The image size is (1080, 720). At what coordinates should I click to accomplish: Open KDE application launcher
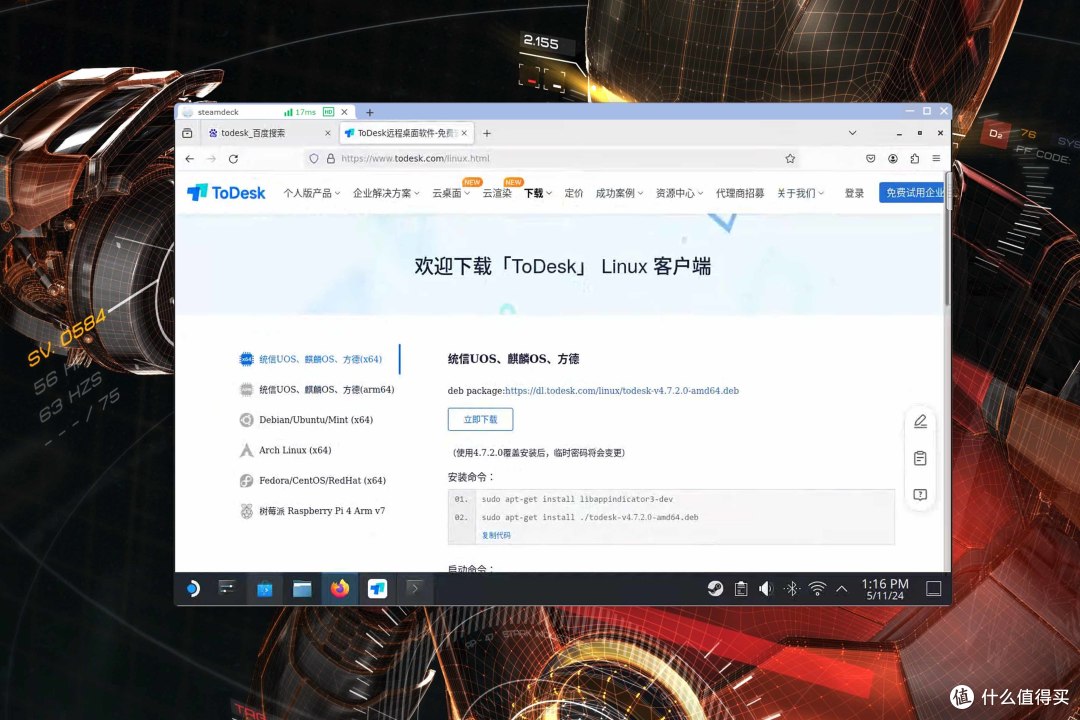point(193,588)
